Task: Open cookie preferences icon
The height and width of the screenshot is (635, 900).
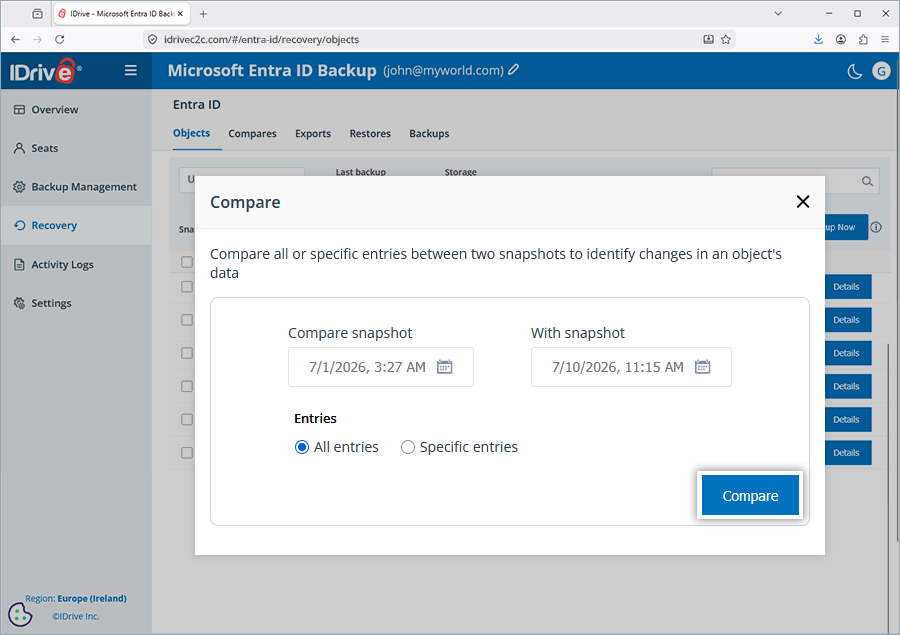Action: (20, 614)
